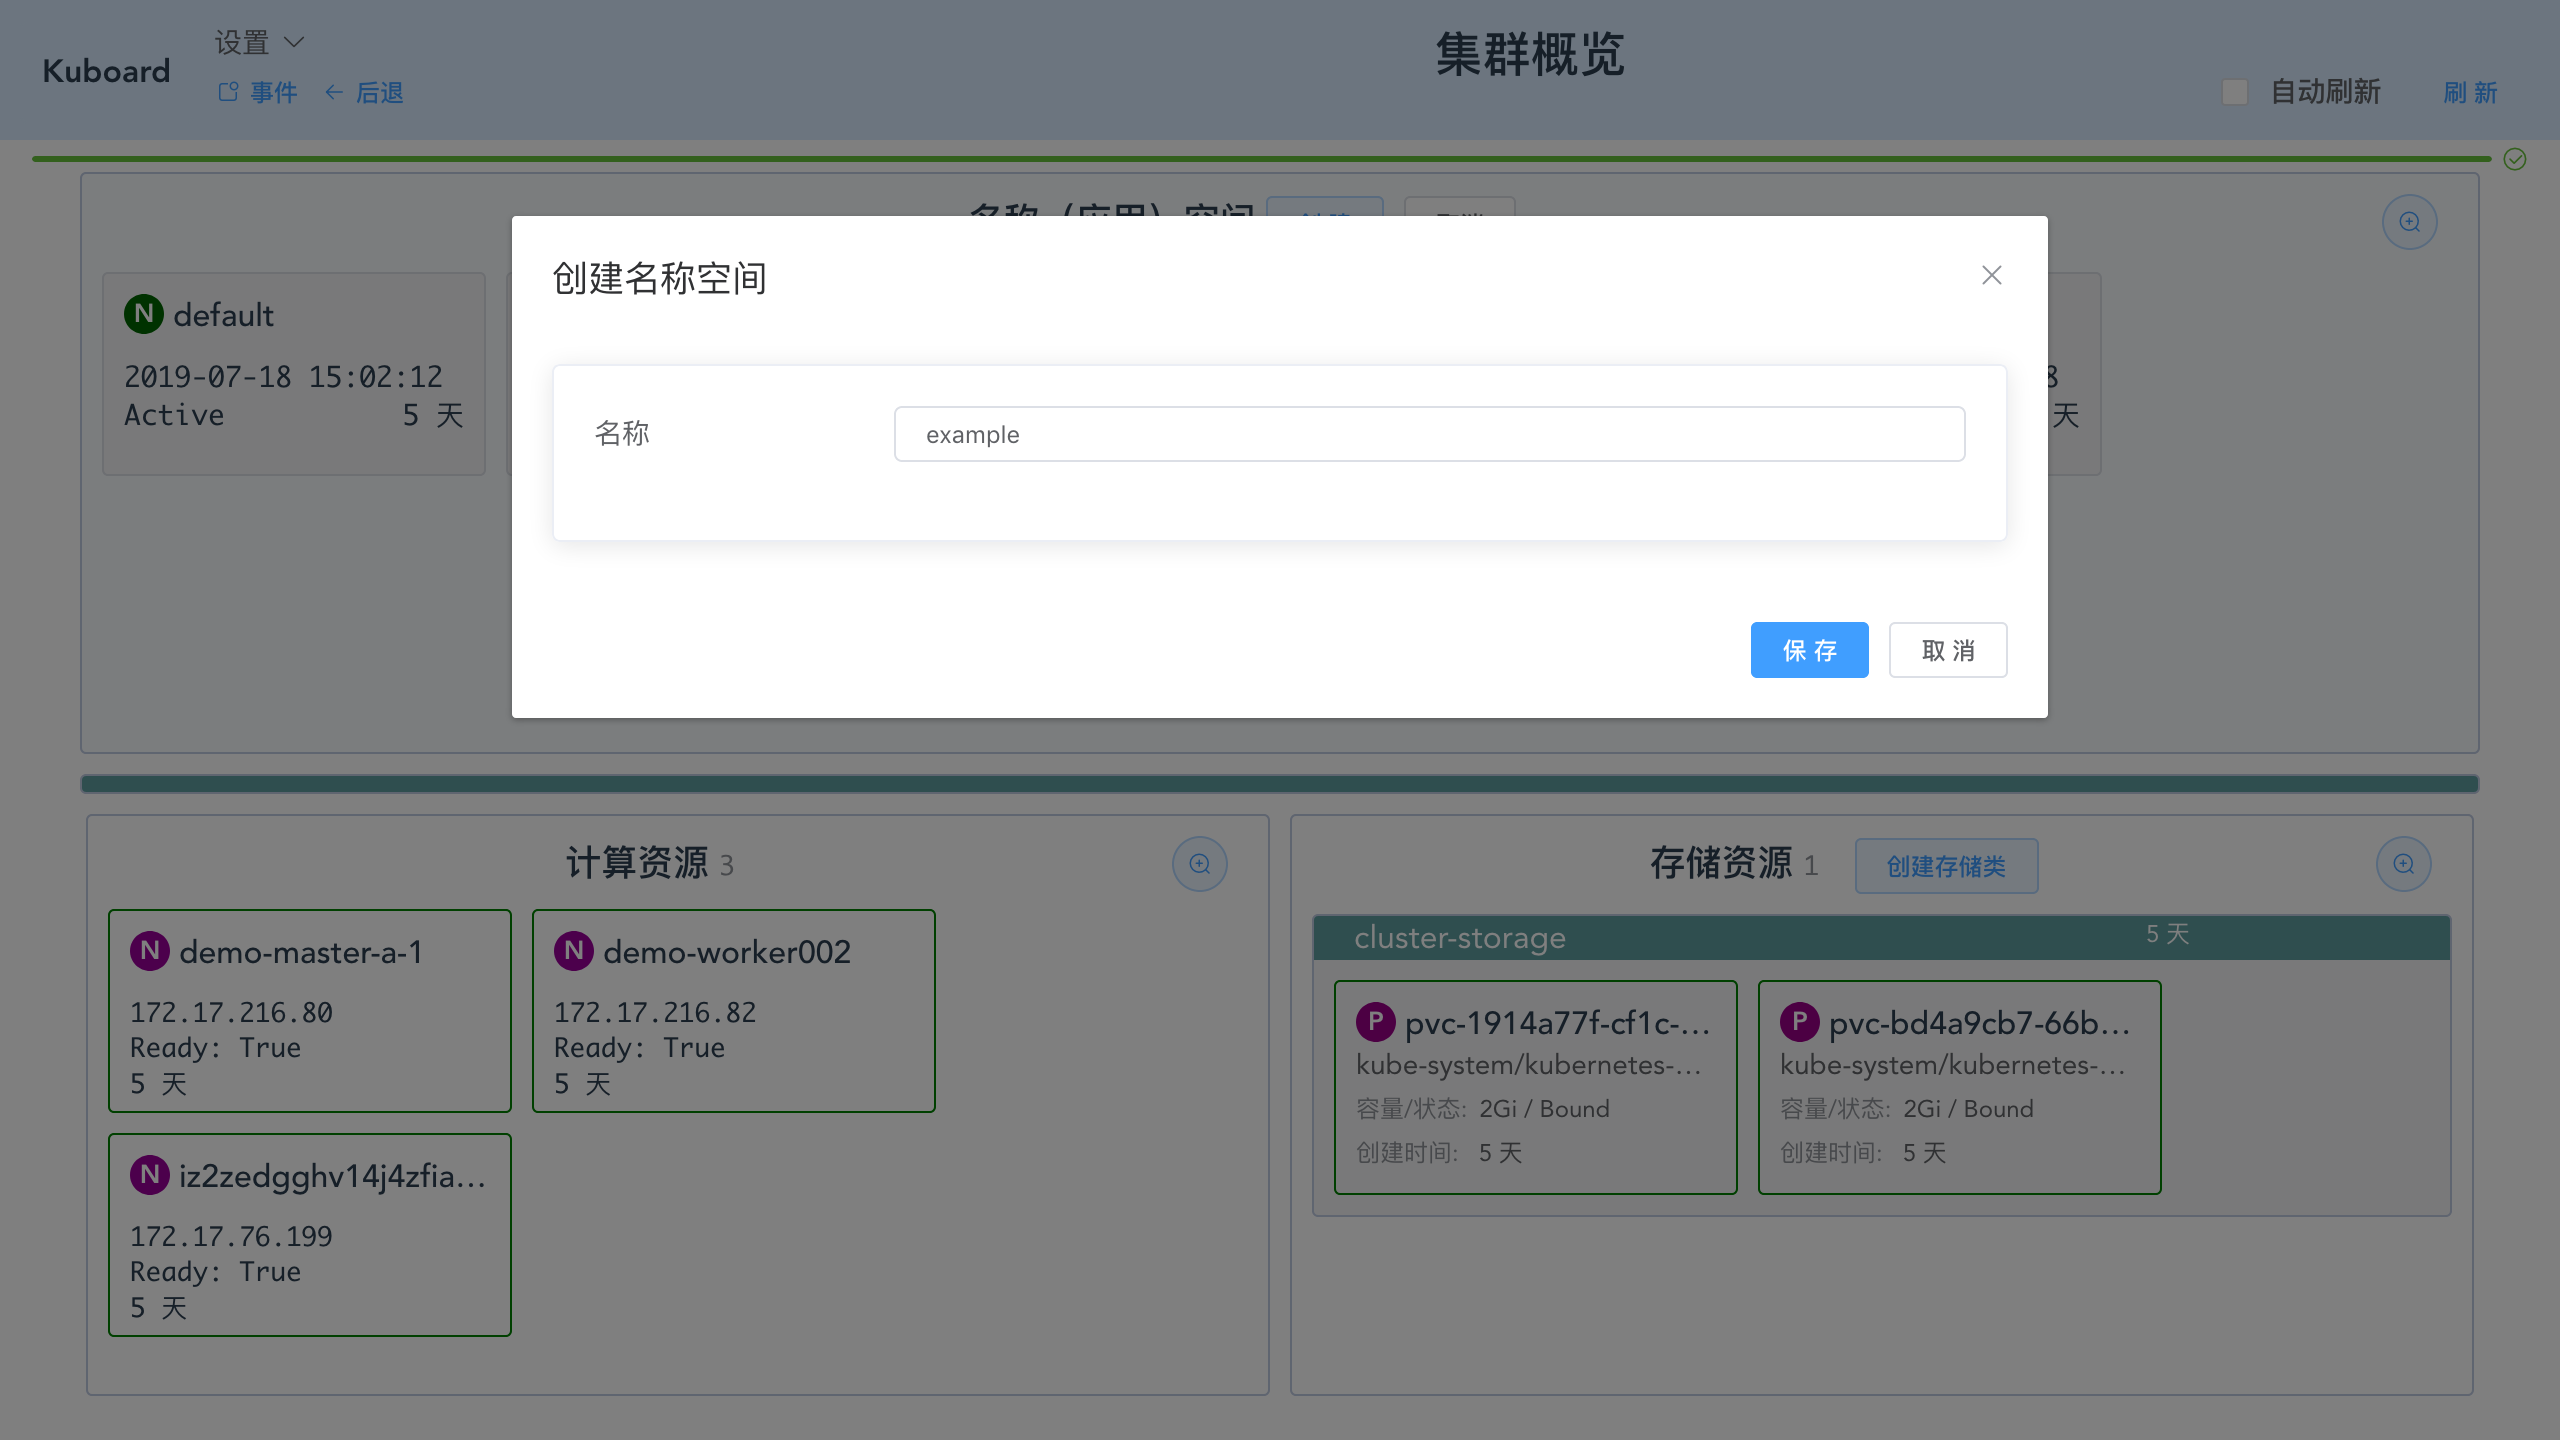The width and height of the screenshot is (2560, 1440).
Task: Click the N icon on demo-master-a-1 node card
Action: tap(150, 951)
